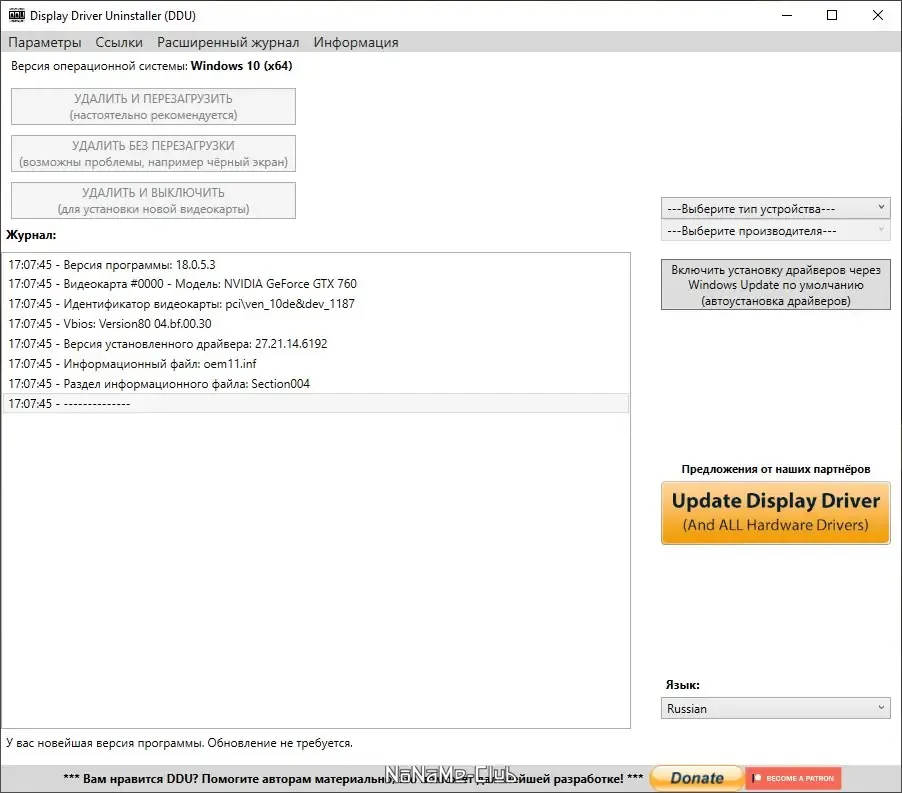Open the Ссылки menu
Screen dimensions: 902x793
tap(119, 43)
